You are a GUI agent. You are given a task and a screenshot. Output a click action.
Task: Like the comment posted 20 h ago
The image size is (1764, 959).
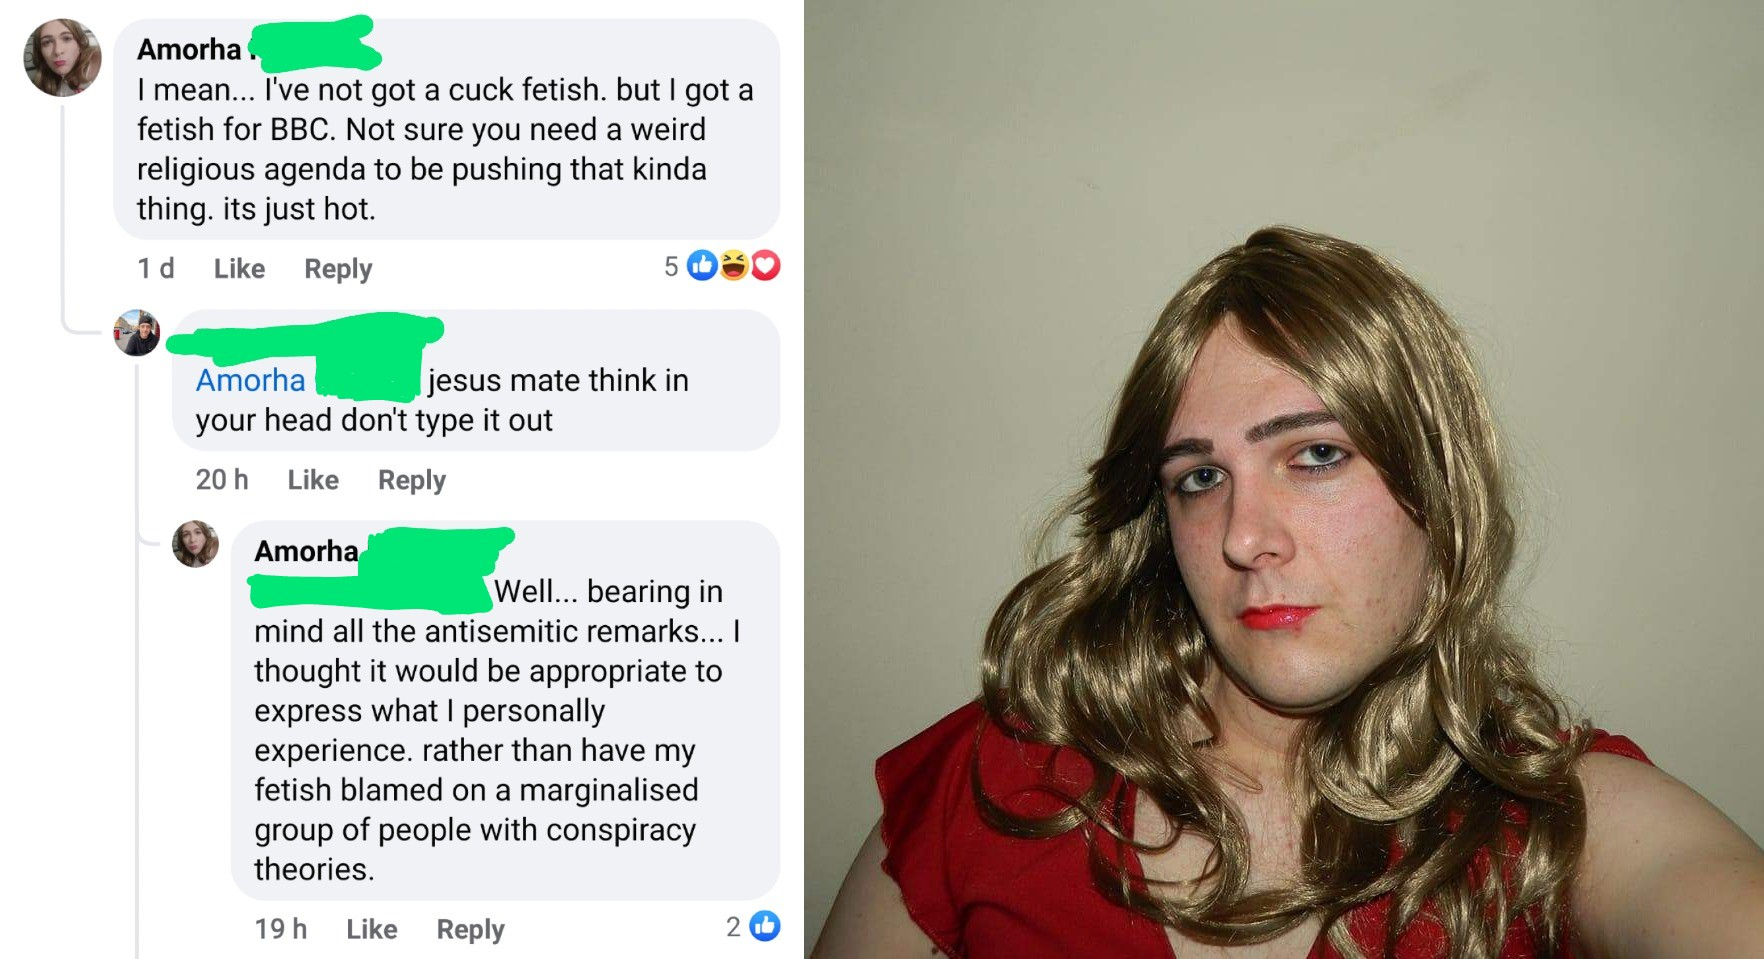(x=313, y=480)
